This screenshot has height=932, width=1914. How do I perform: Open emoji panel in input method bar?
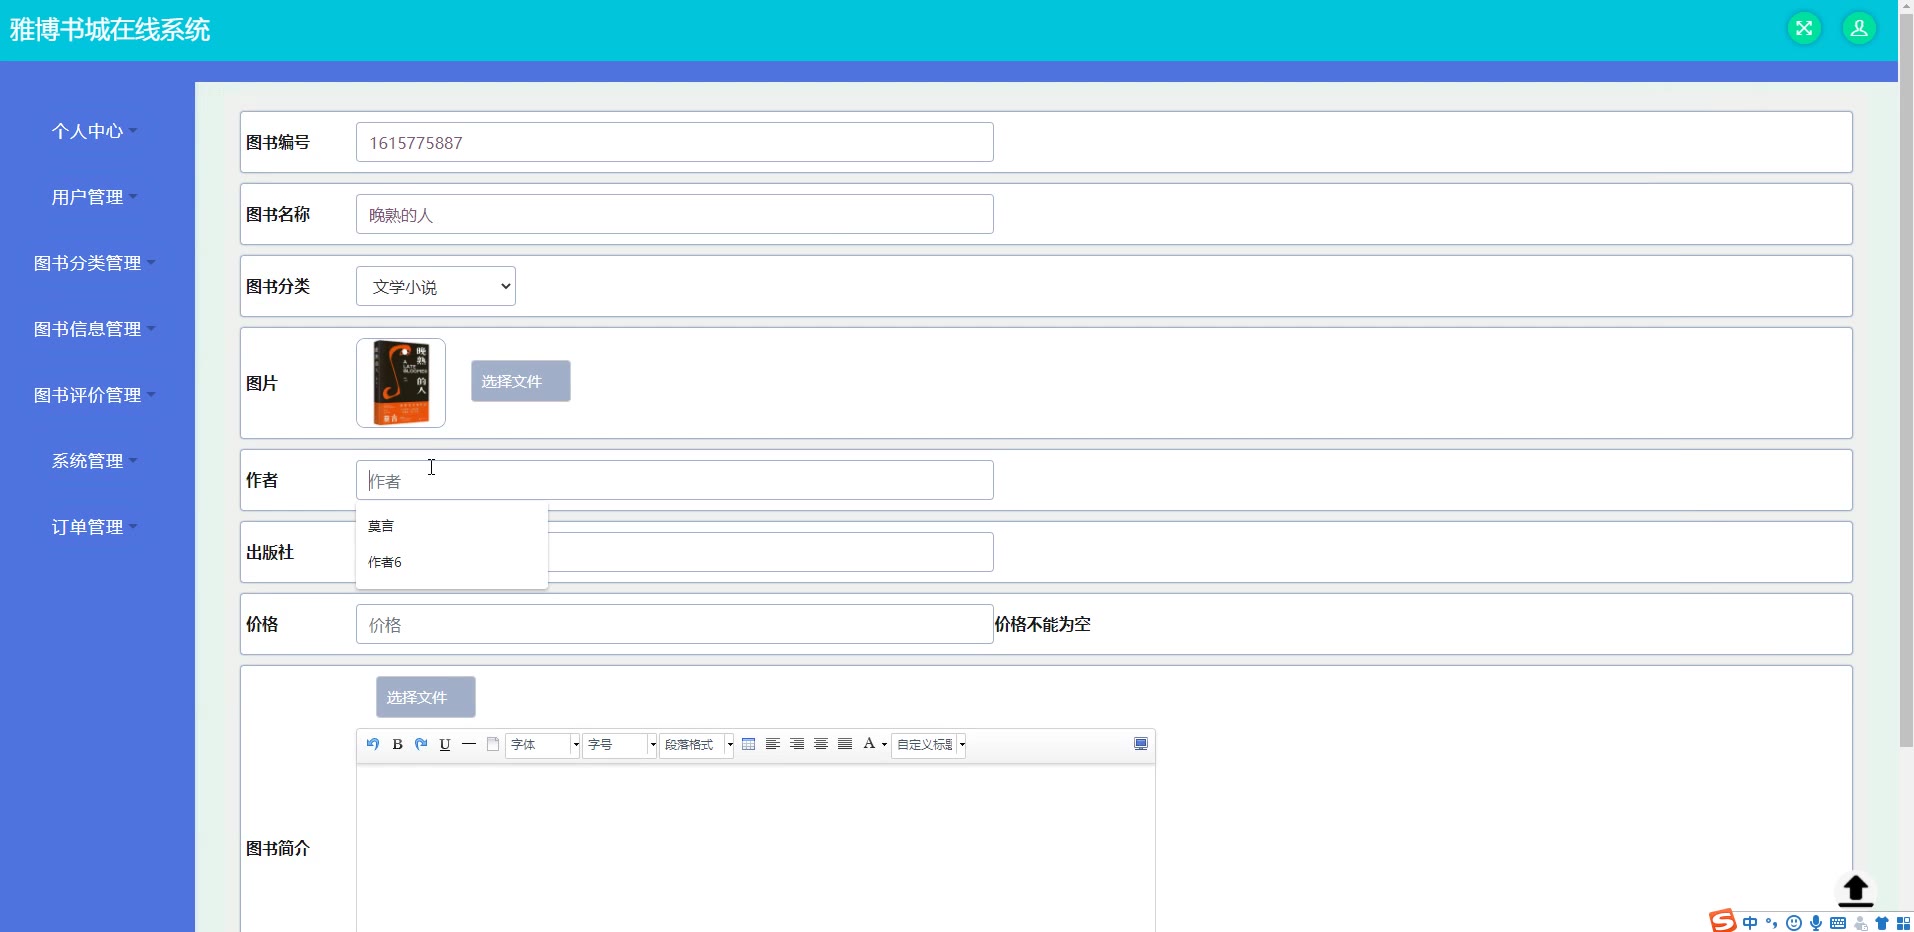[1794, 923]
